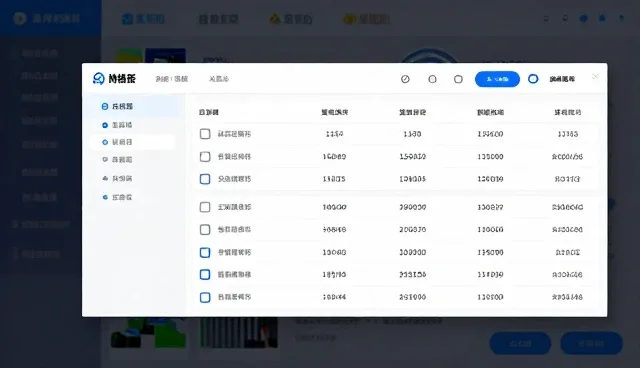The image size is (640, 368).
Task: Close the dialog with the X button
Action: click(x=596, y=76)
